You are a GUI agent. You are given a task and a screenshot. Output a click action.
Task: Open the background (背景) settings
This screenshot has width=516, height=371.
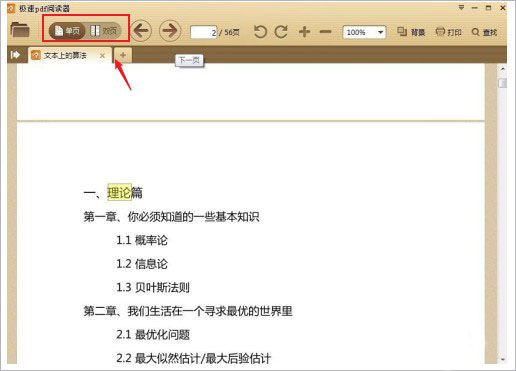pyautogui.click(x=411, y=32)
